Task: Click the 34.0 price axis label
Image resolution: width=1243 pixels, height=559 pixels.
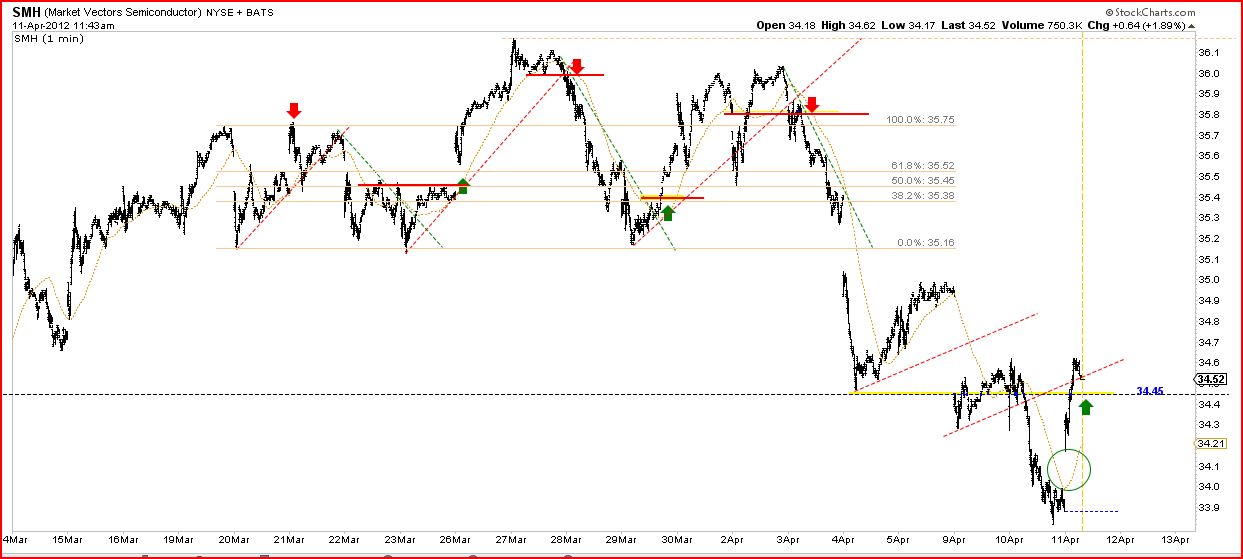Action: (x=1207, y=487)
